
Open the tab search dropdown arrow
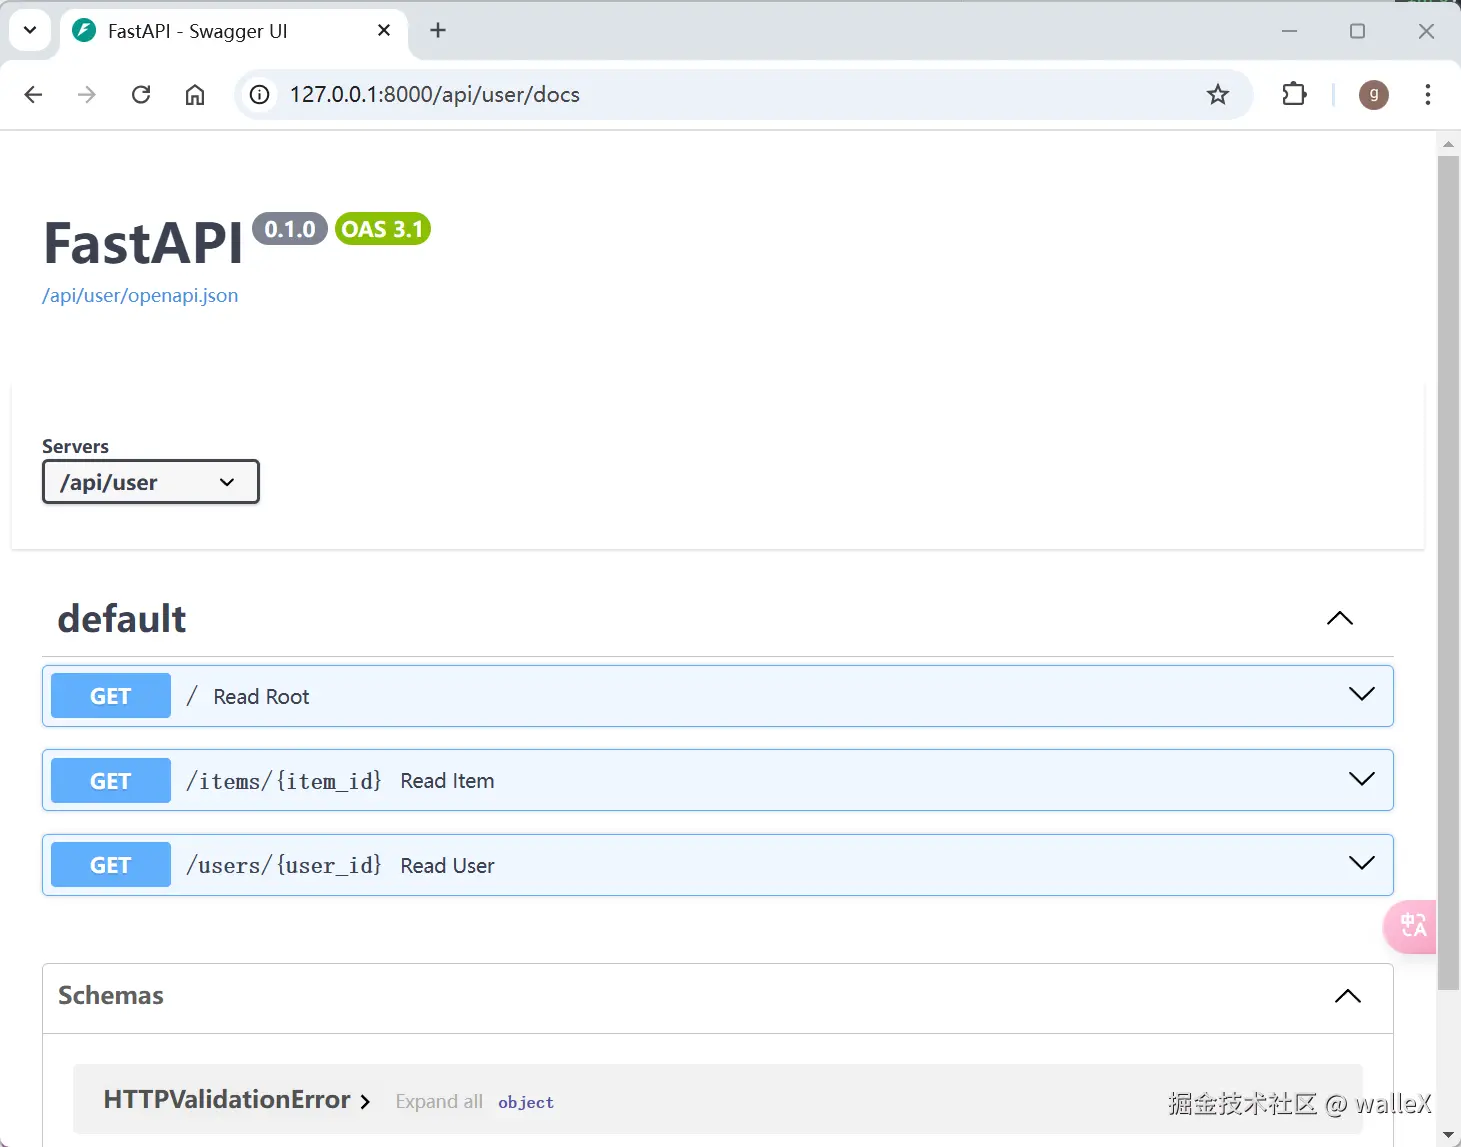point(30,30)
